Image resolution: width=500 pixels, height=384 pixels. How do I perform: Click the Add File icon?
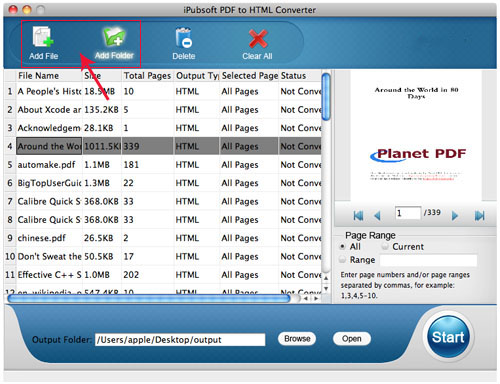pos(43,37)
